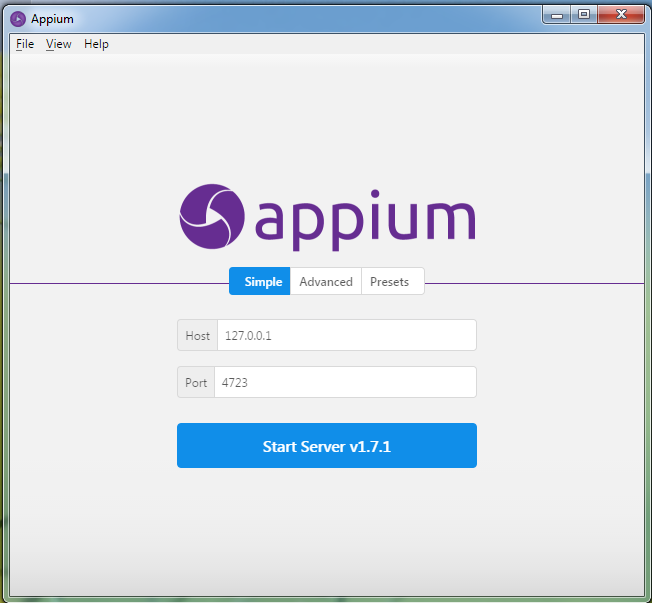
Task: Focus the Port input field showing 4723
Action: coord(345,382)
